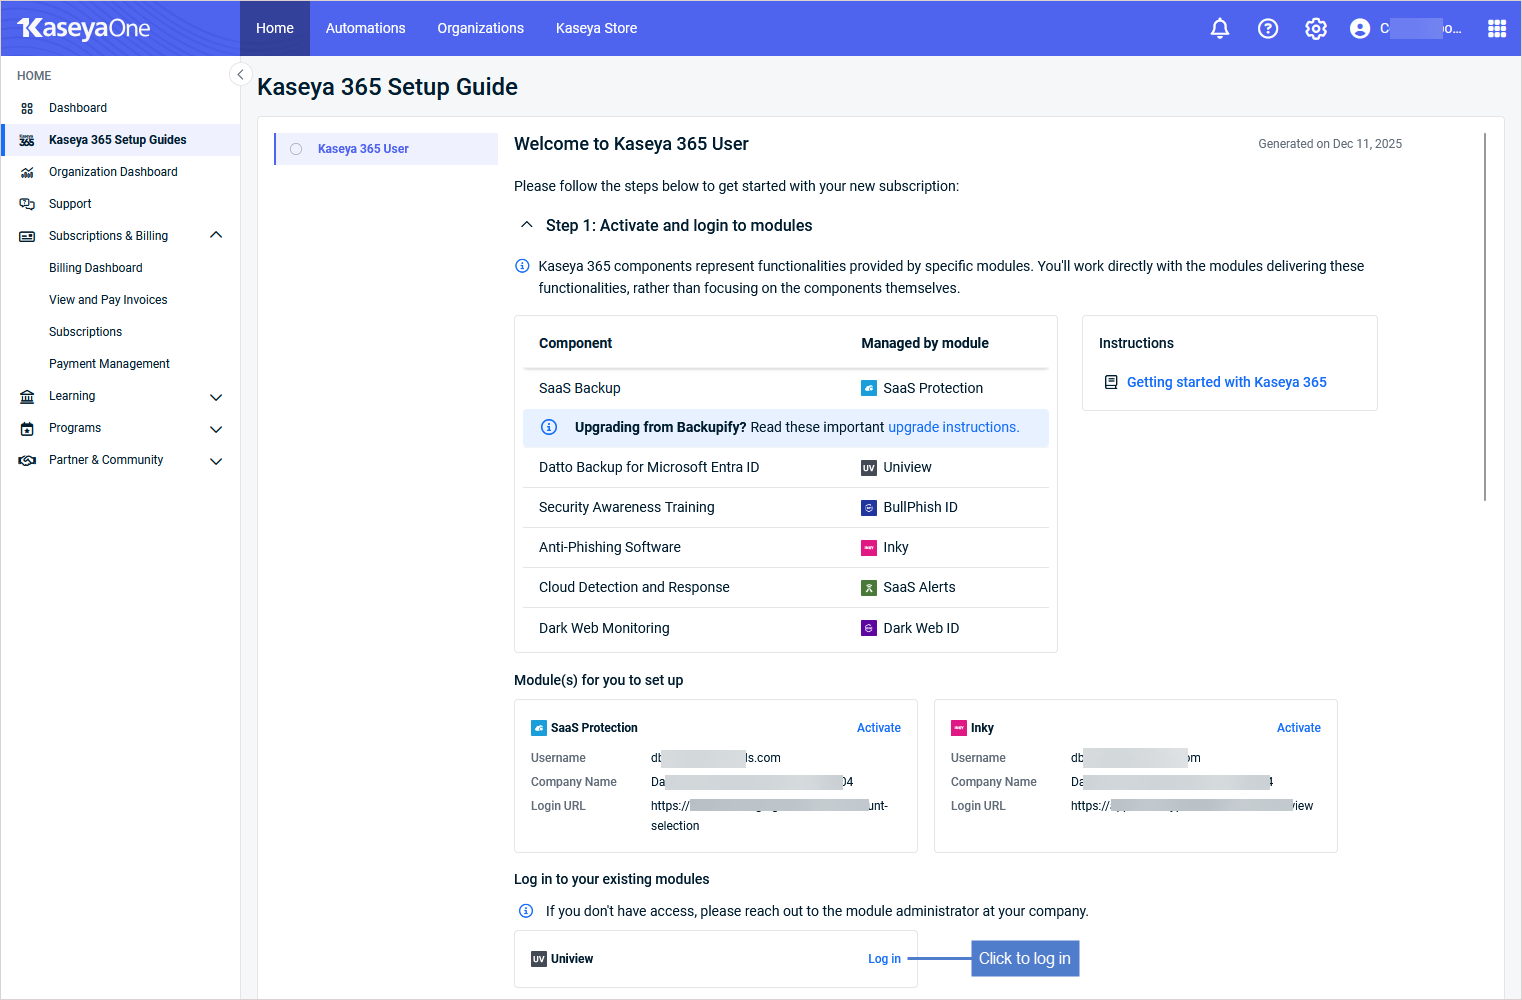Expand the Learning sidebar section
This screenshot has width=1522, height=1000.
click(216, 397)
